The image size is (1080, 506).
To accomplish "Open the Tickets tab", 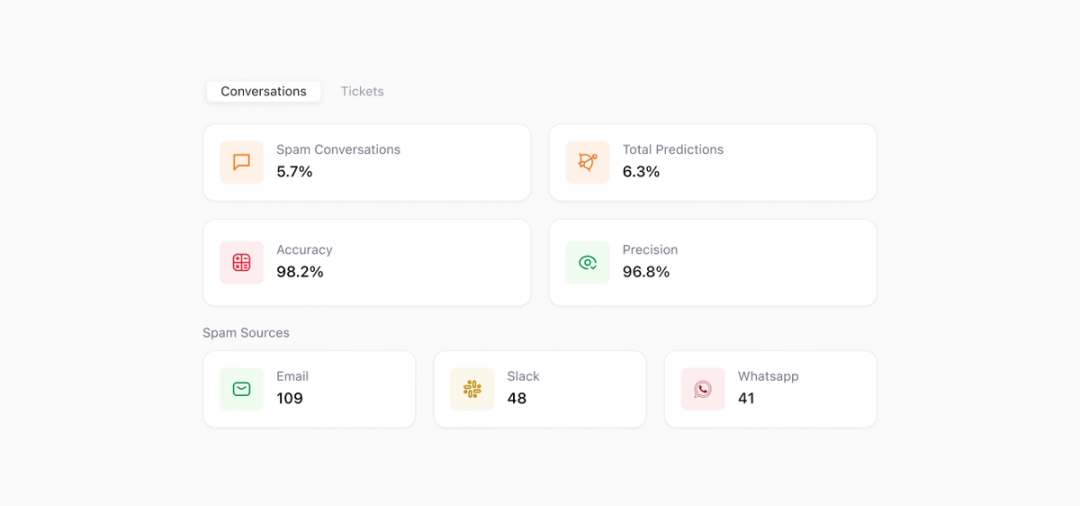I will [362, 92].
